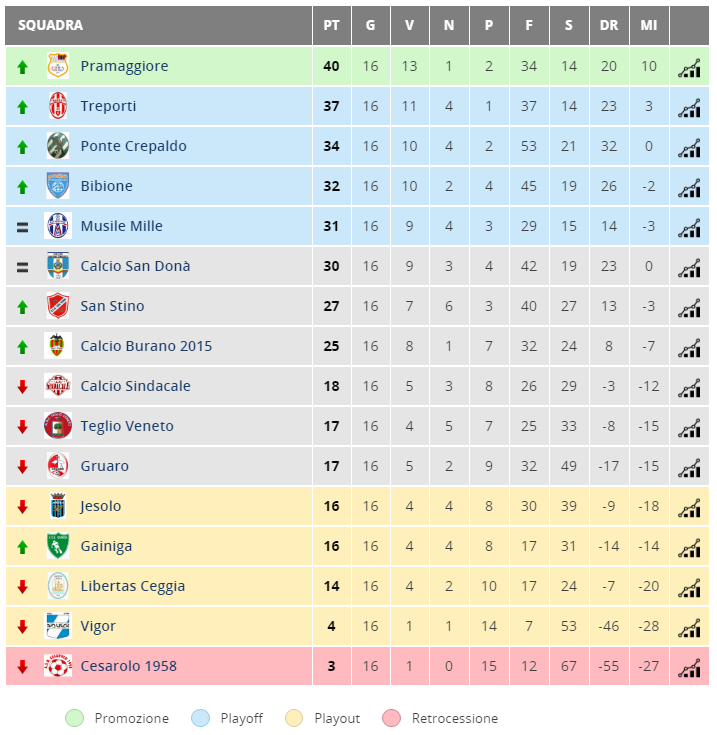Click the Vigor team crest
717x735 pixels.
click(x=58, y=626)
